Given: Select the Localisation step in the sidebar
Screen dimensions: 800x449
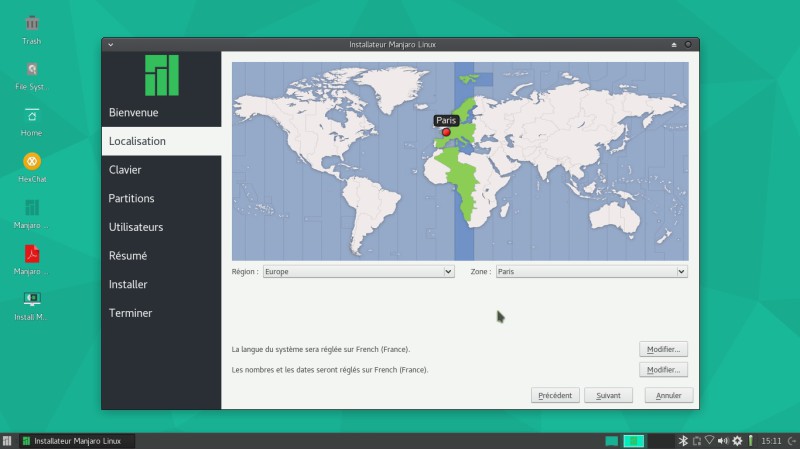Looking at the screenshot, I should (x=161, y=141).
